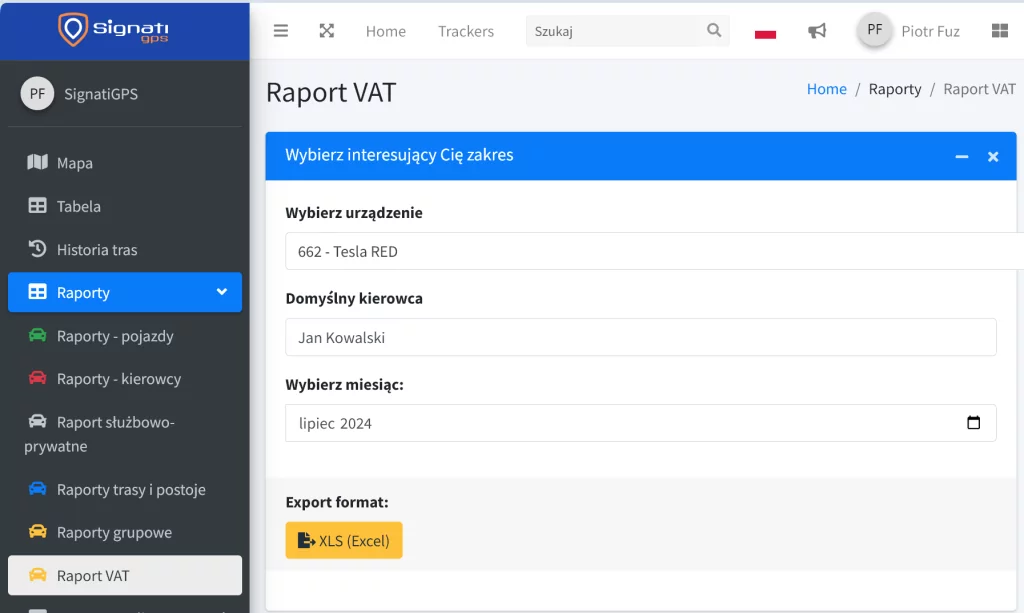Toggle fullscreen with expand arrows icon

[x=327, y=31]
